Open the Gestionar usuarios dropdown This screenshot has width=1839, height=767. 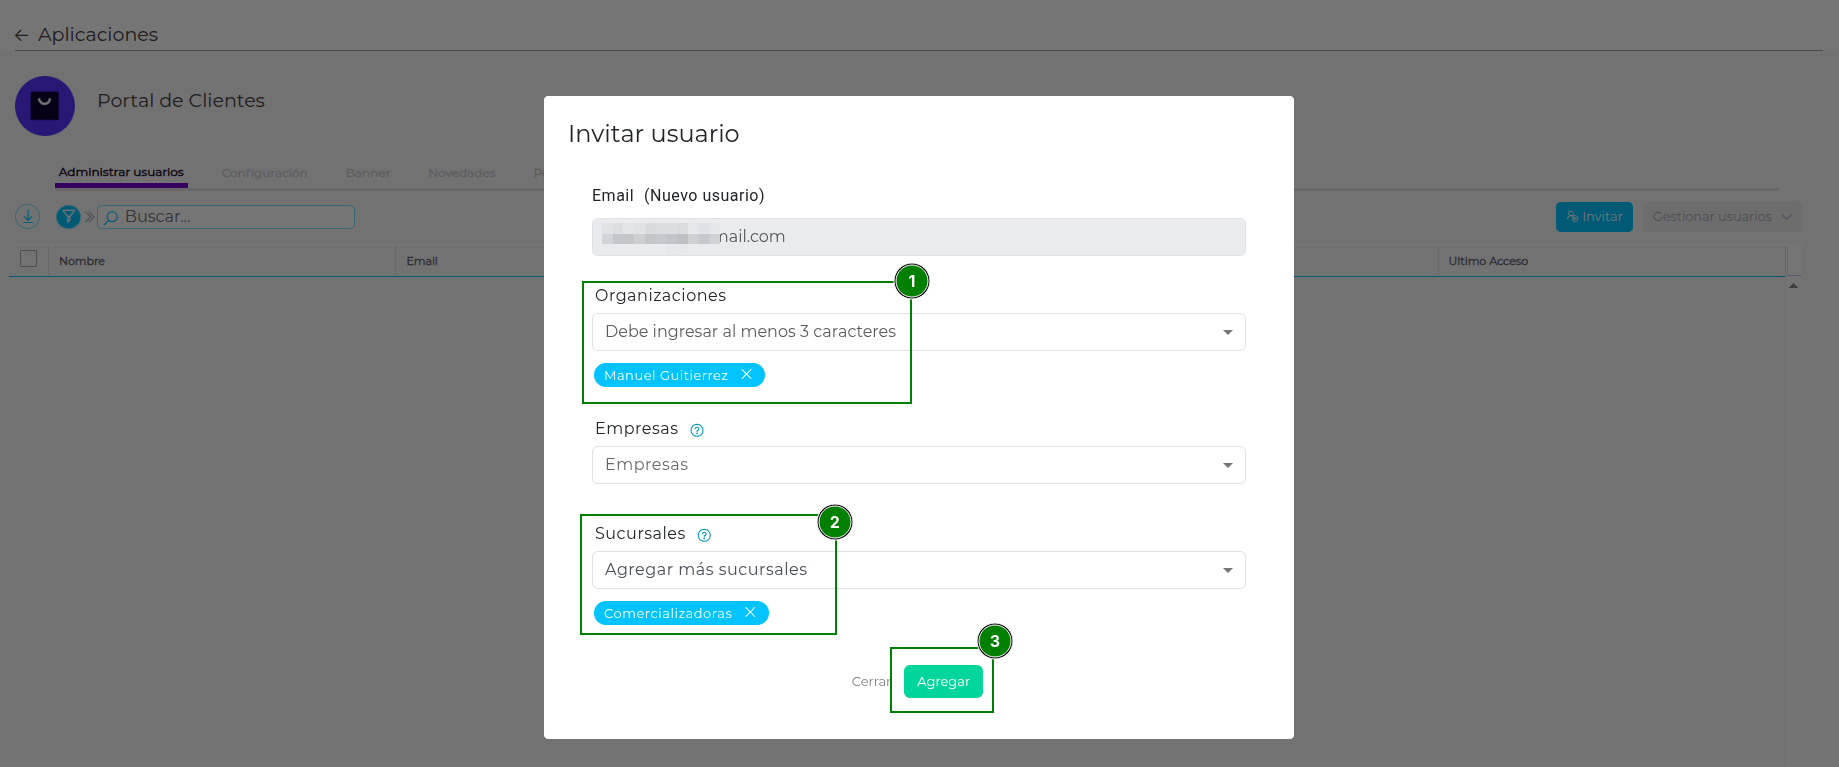pos(1721,217)
